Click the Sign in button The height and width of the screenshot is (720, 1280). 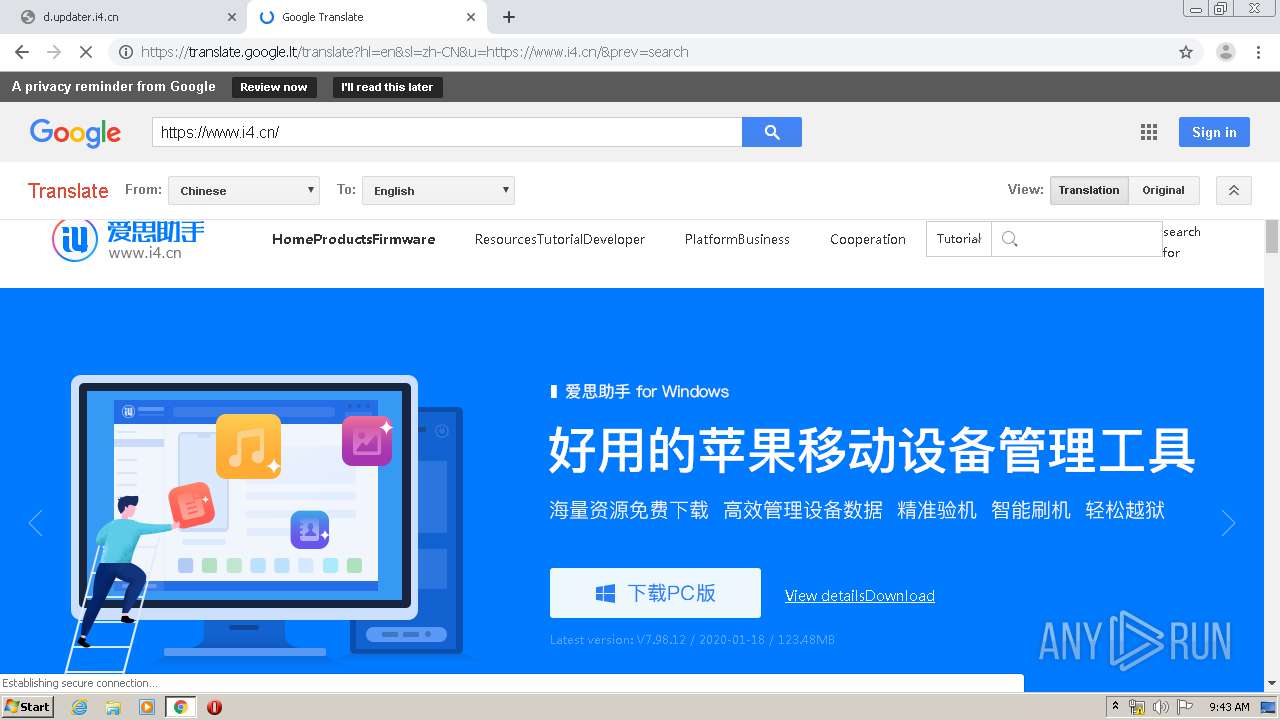point(1214,132)
